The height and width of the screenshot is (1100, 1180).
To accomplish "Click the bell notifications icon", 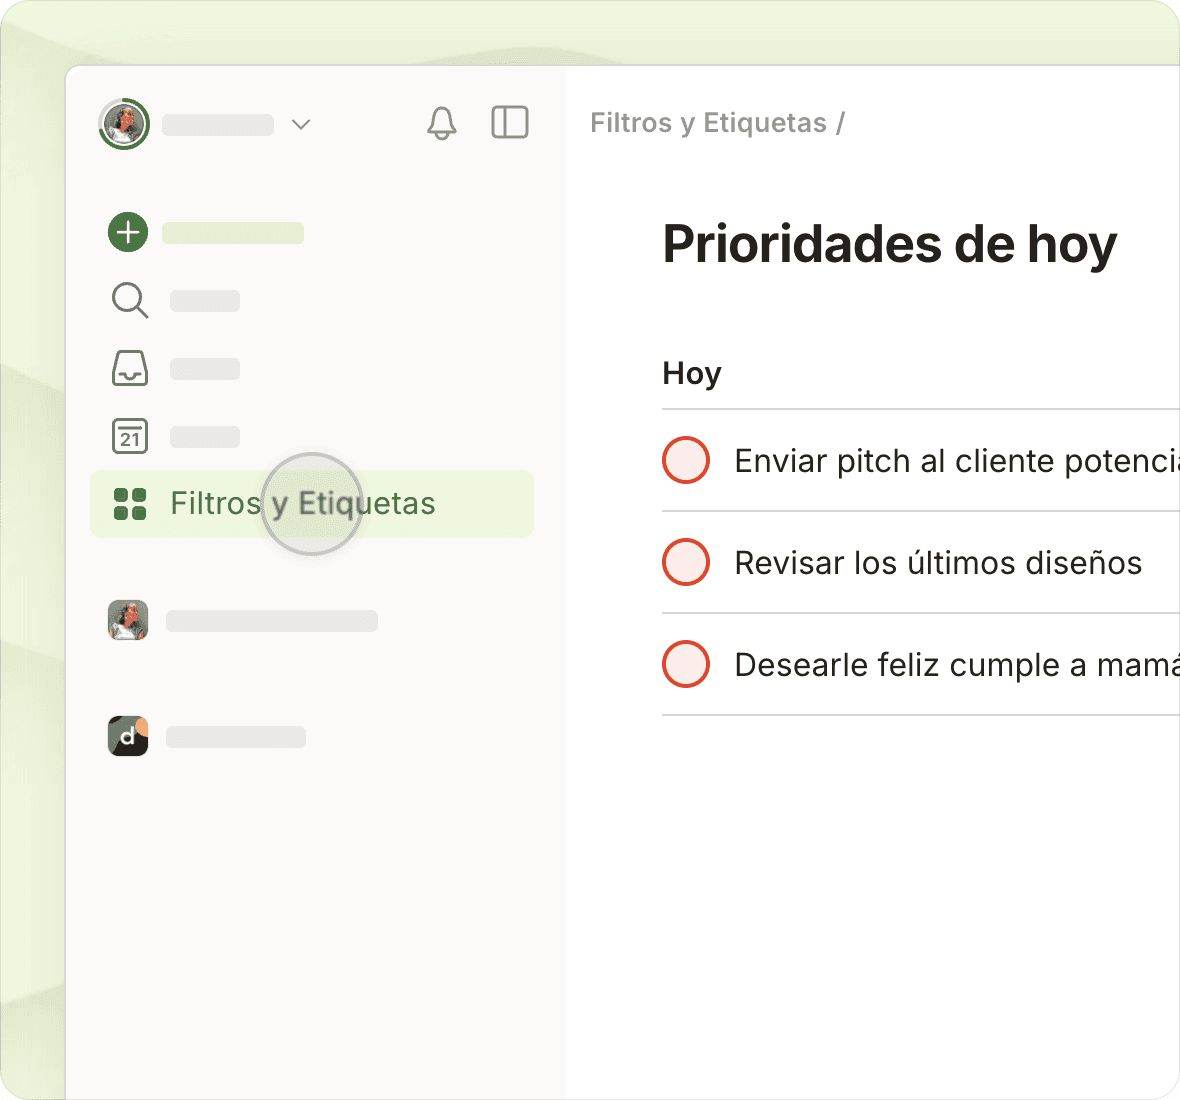I will click(x=441, y=123).
